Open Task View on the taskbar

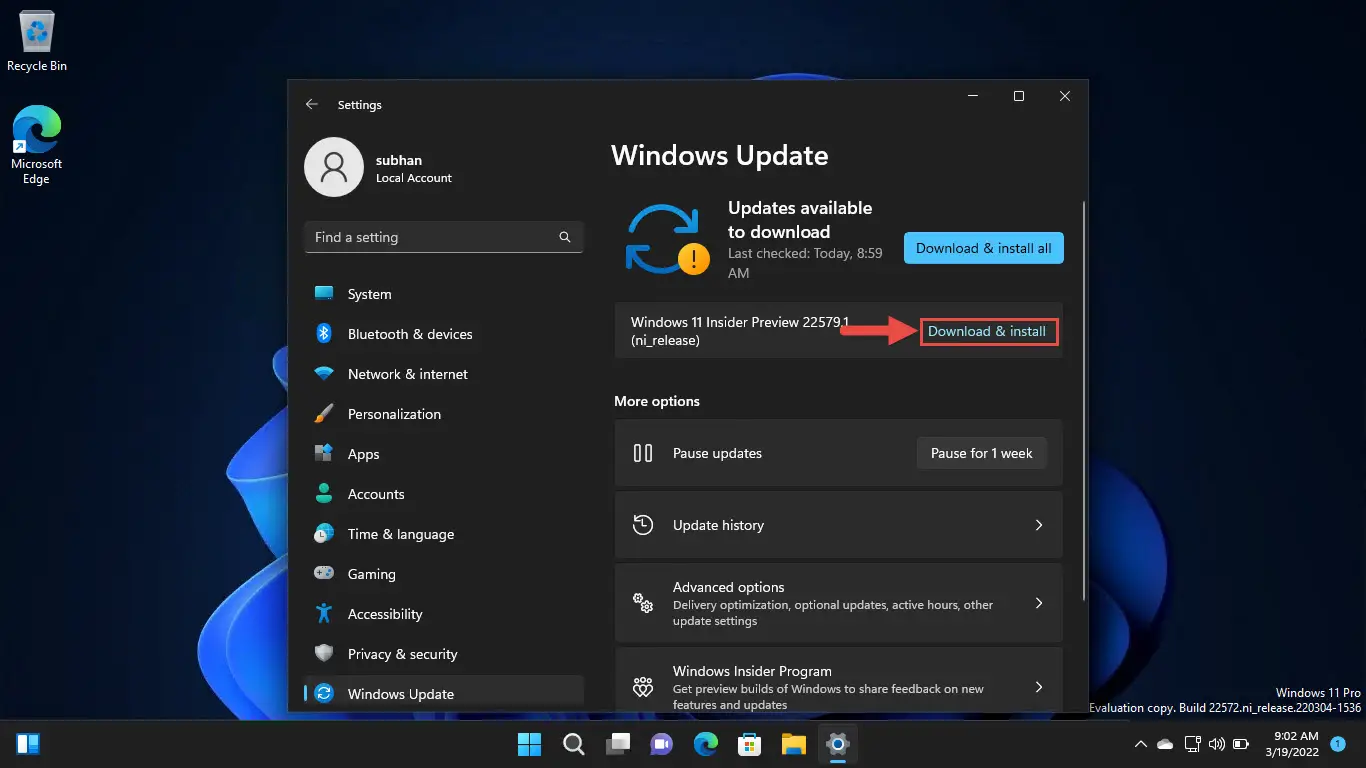(x=617, y=744)
